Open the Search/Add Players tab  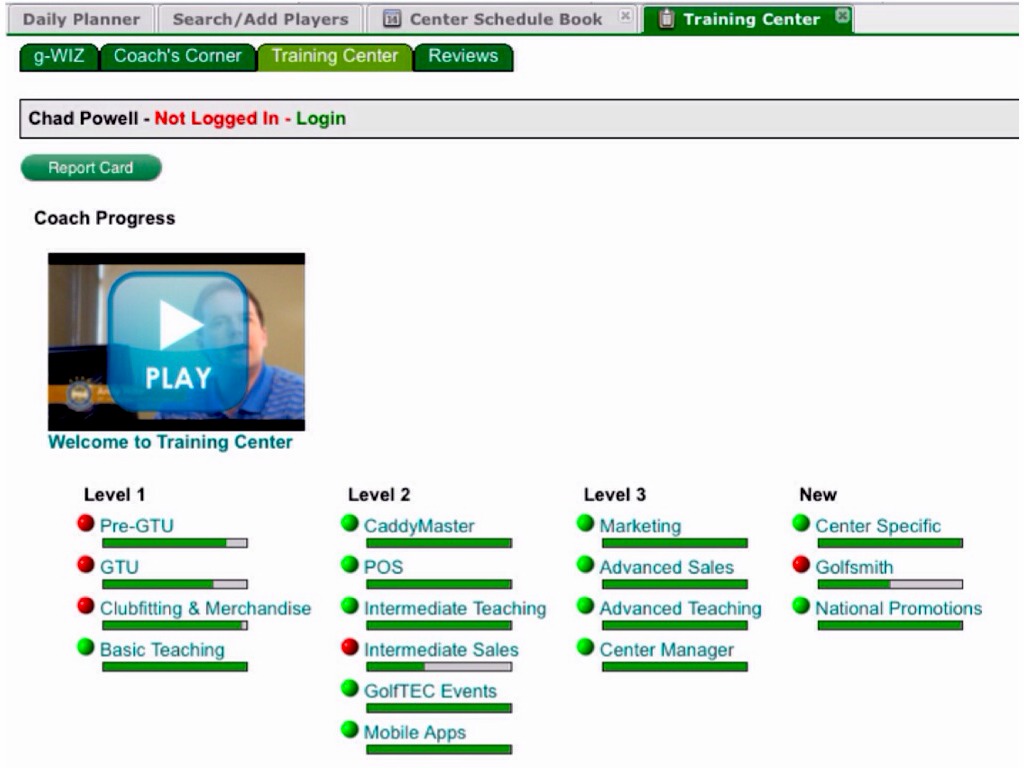point(260,19)
